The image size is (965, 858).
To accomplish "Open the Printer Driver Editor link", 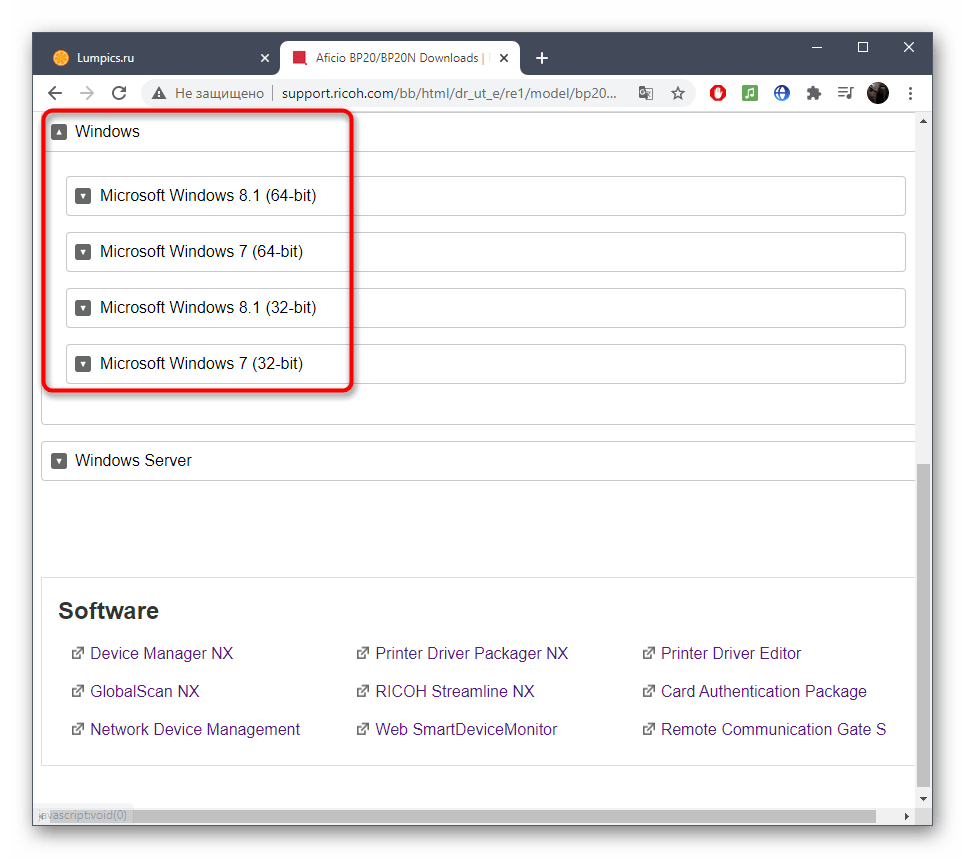I will coord(731,653).
